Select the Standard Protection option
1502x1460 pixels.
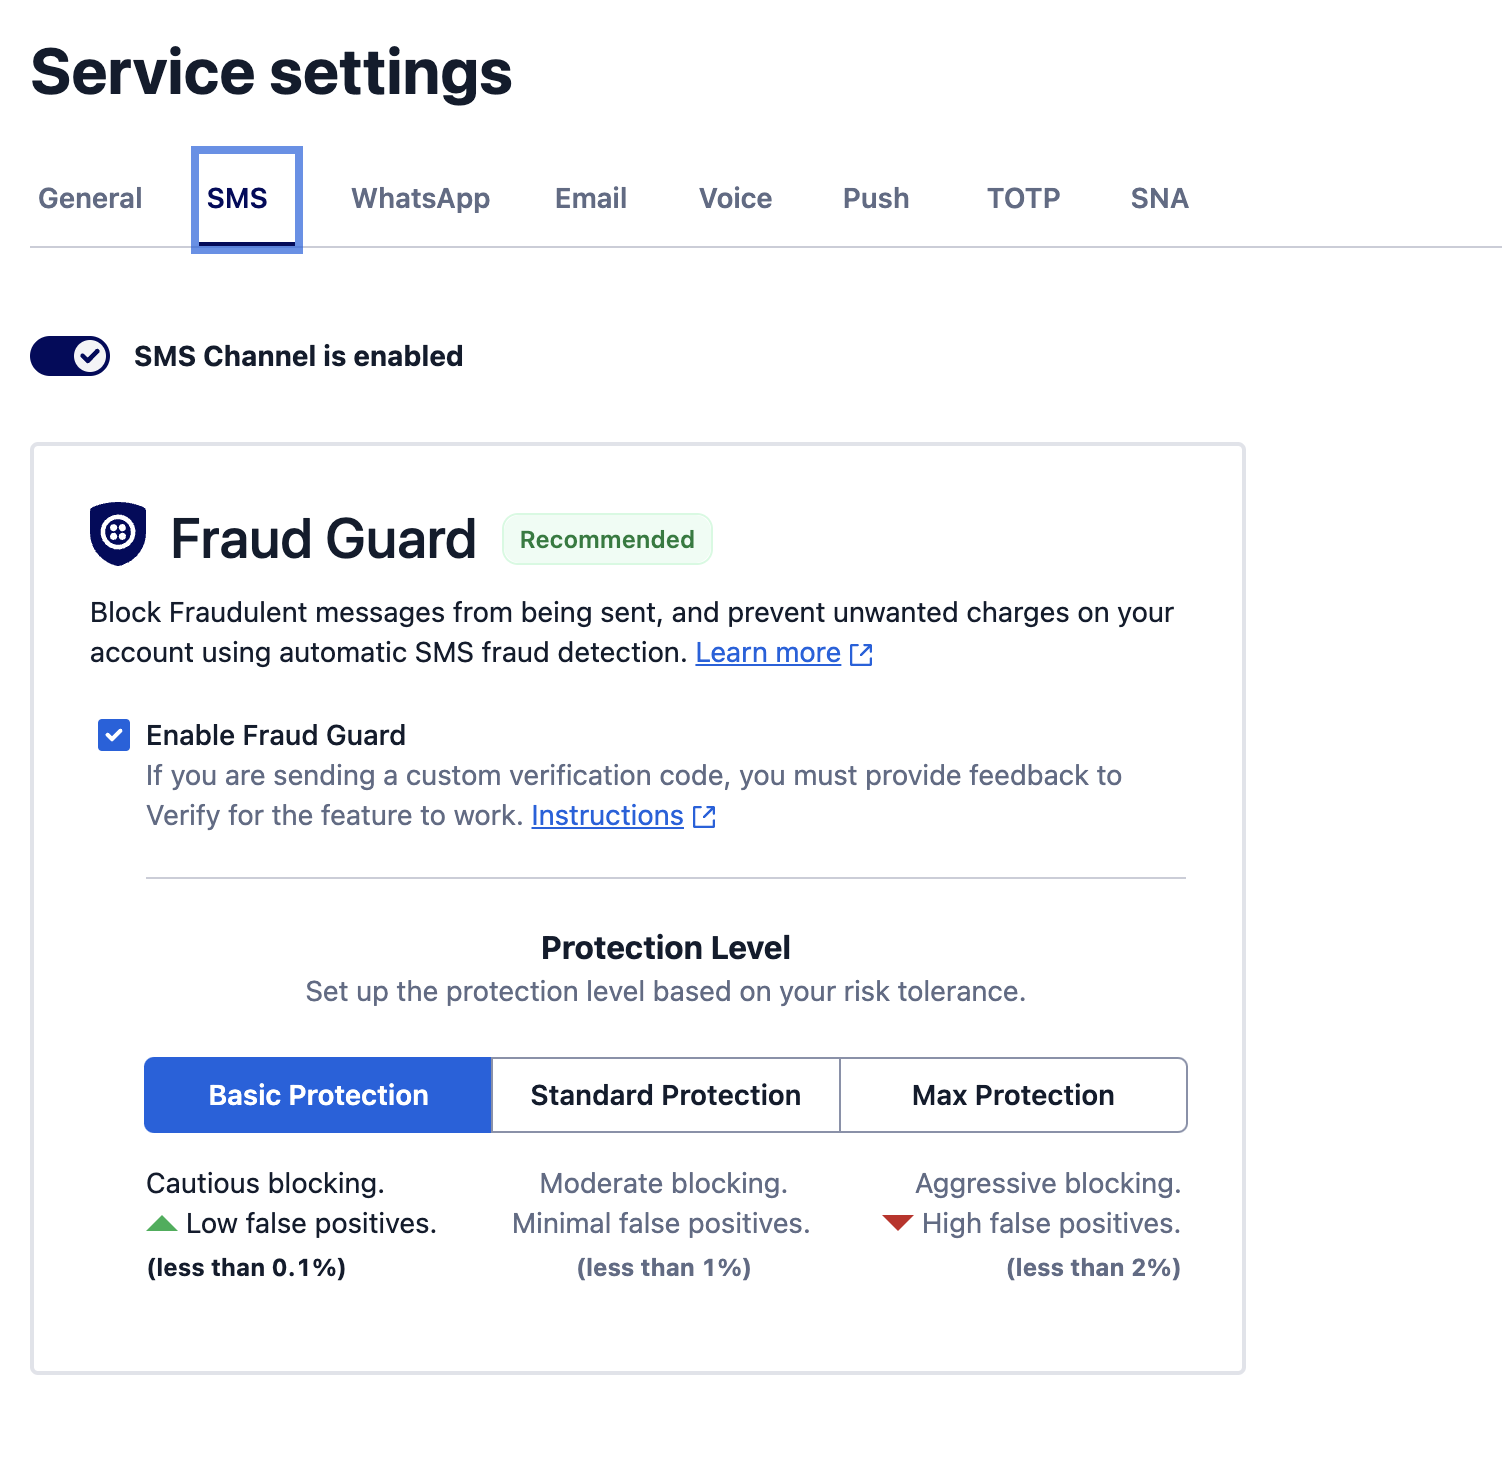tap(664, 1095)
